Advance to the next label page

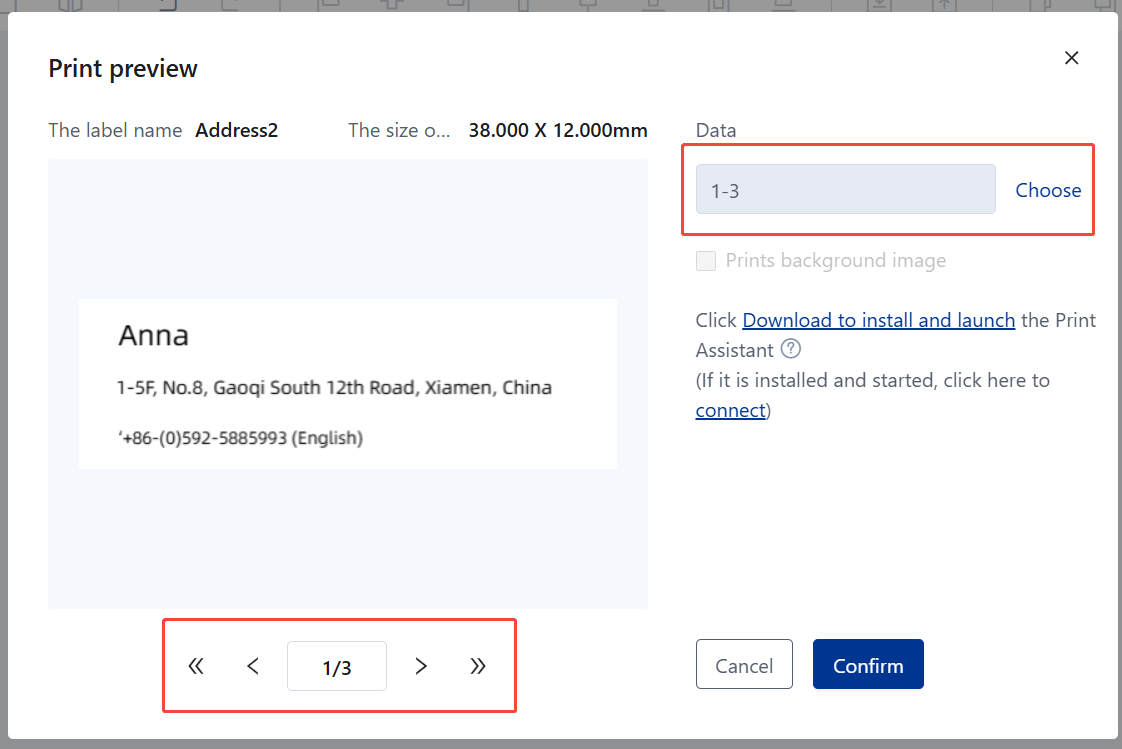click(421, 666)
